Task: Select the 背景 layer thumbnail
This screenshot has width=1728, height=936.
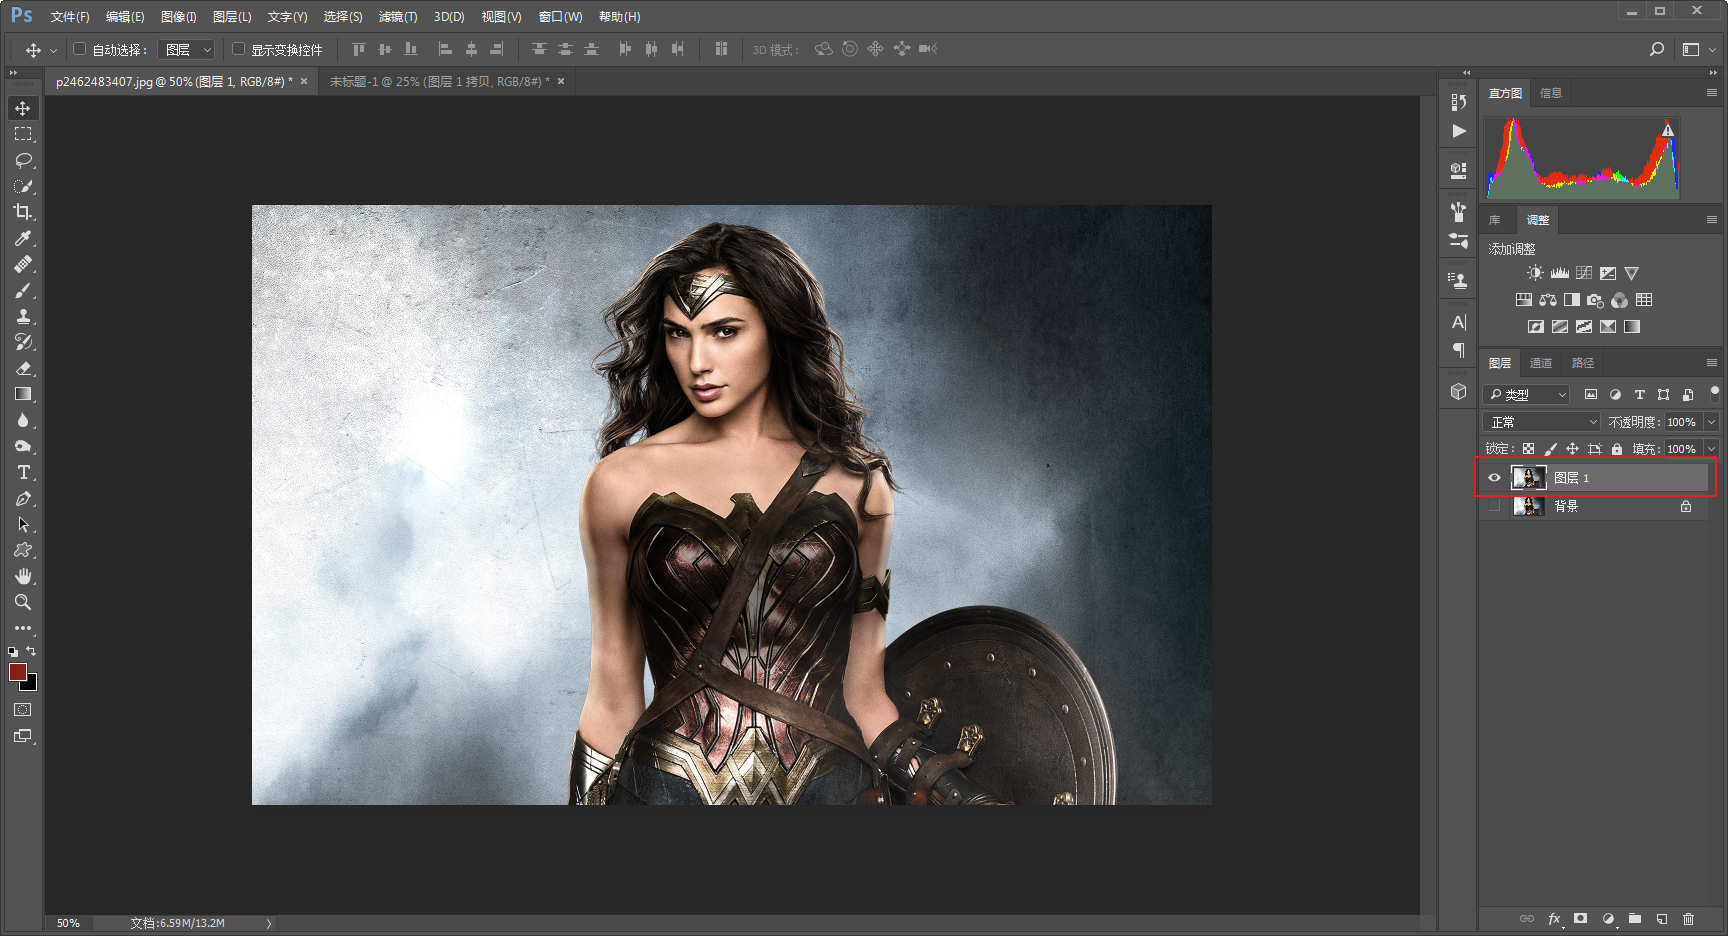Action: 1528,506
